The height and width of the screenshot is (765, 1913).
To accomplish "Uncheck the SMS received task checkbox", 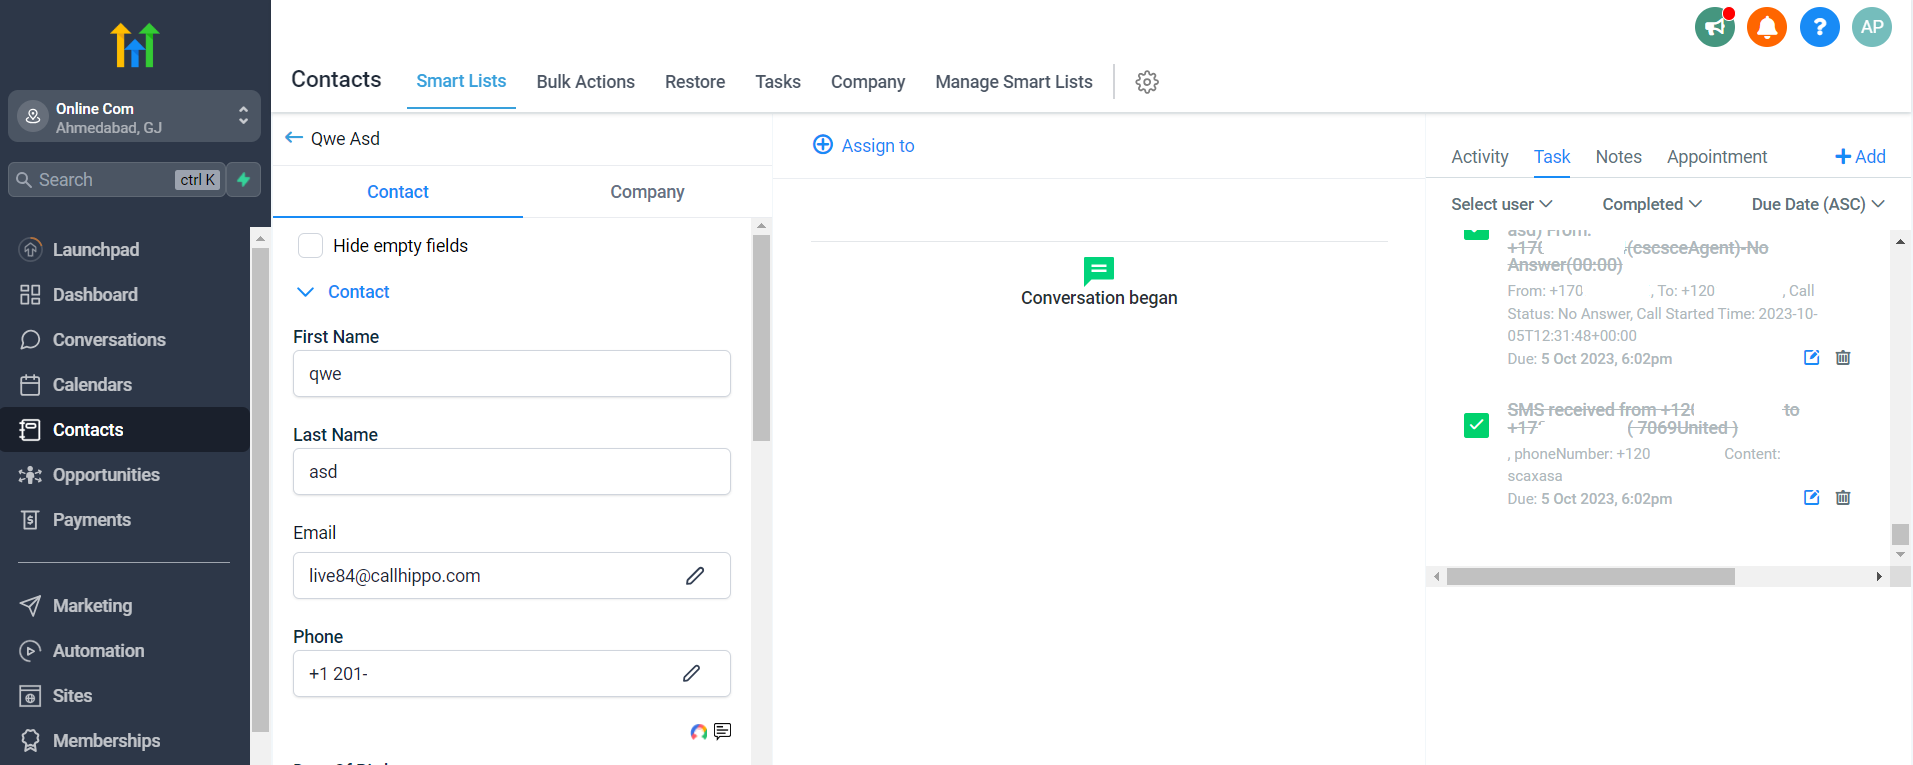I will coord(1476,426).
